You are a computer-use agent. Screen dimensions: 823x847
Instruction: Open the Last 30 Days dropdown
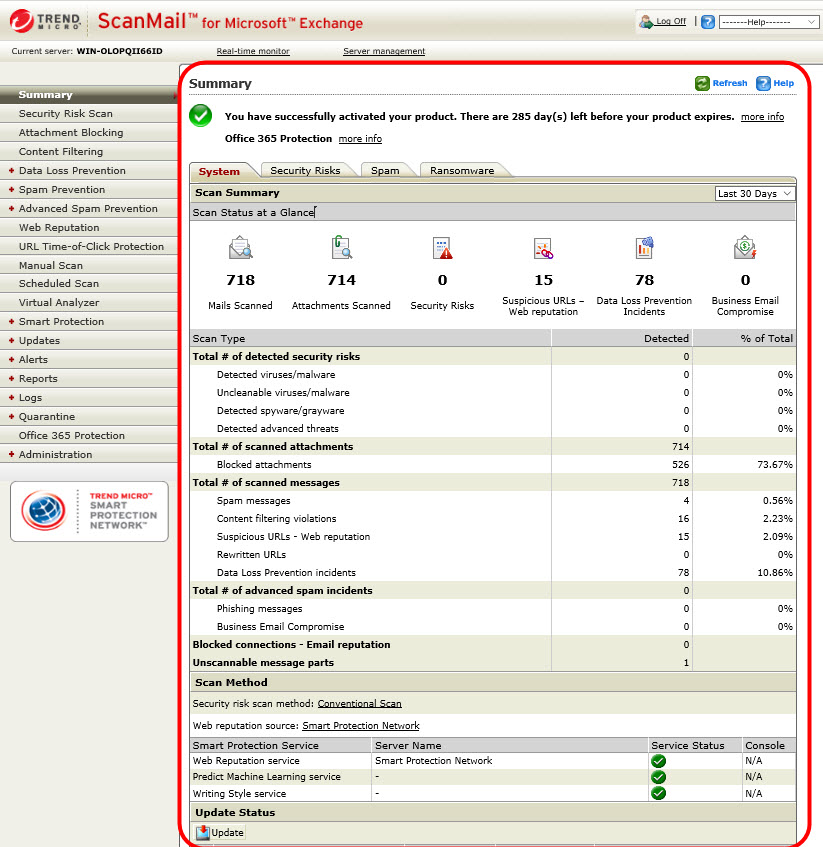point(755,193)
